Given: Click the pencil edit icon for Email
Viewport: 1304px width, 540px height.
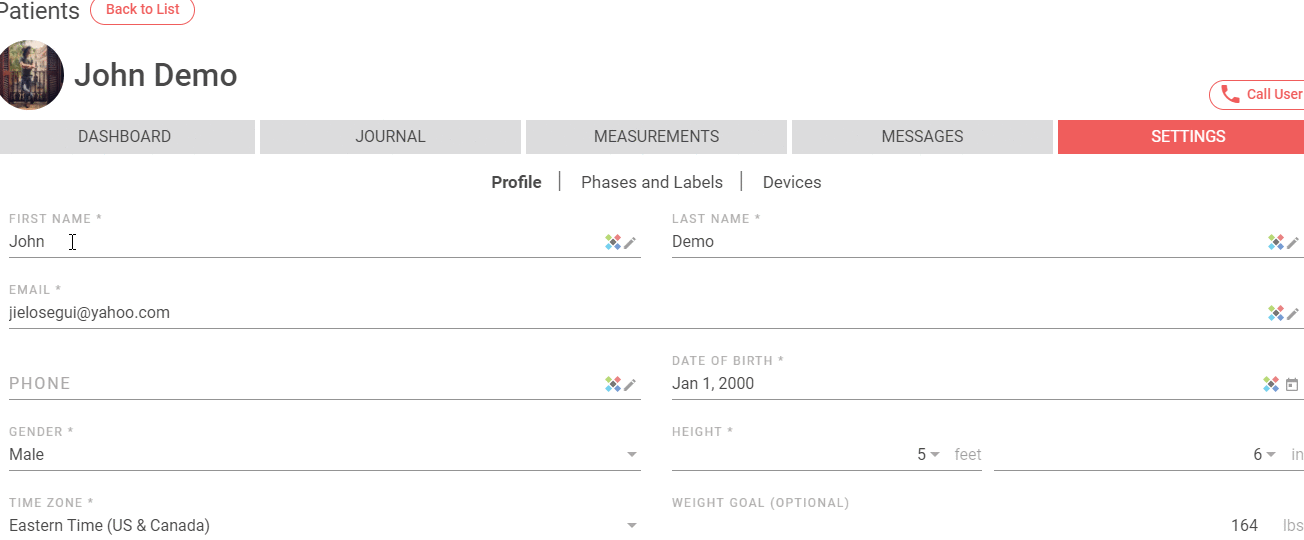Looking at the screenshot, I should point(1293,313).
